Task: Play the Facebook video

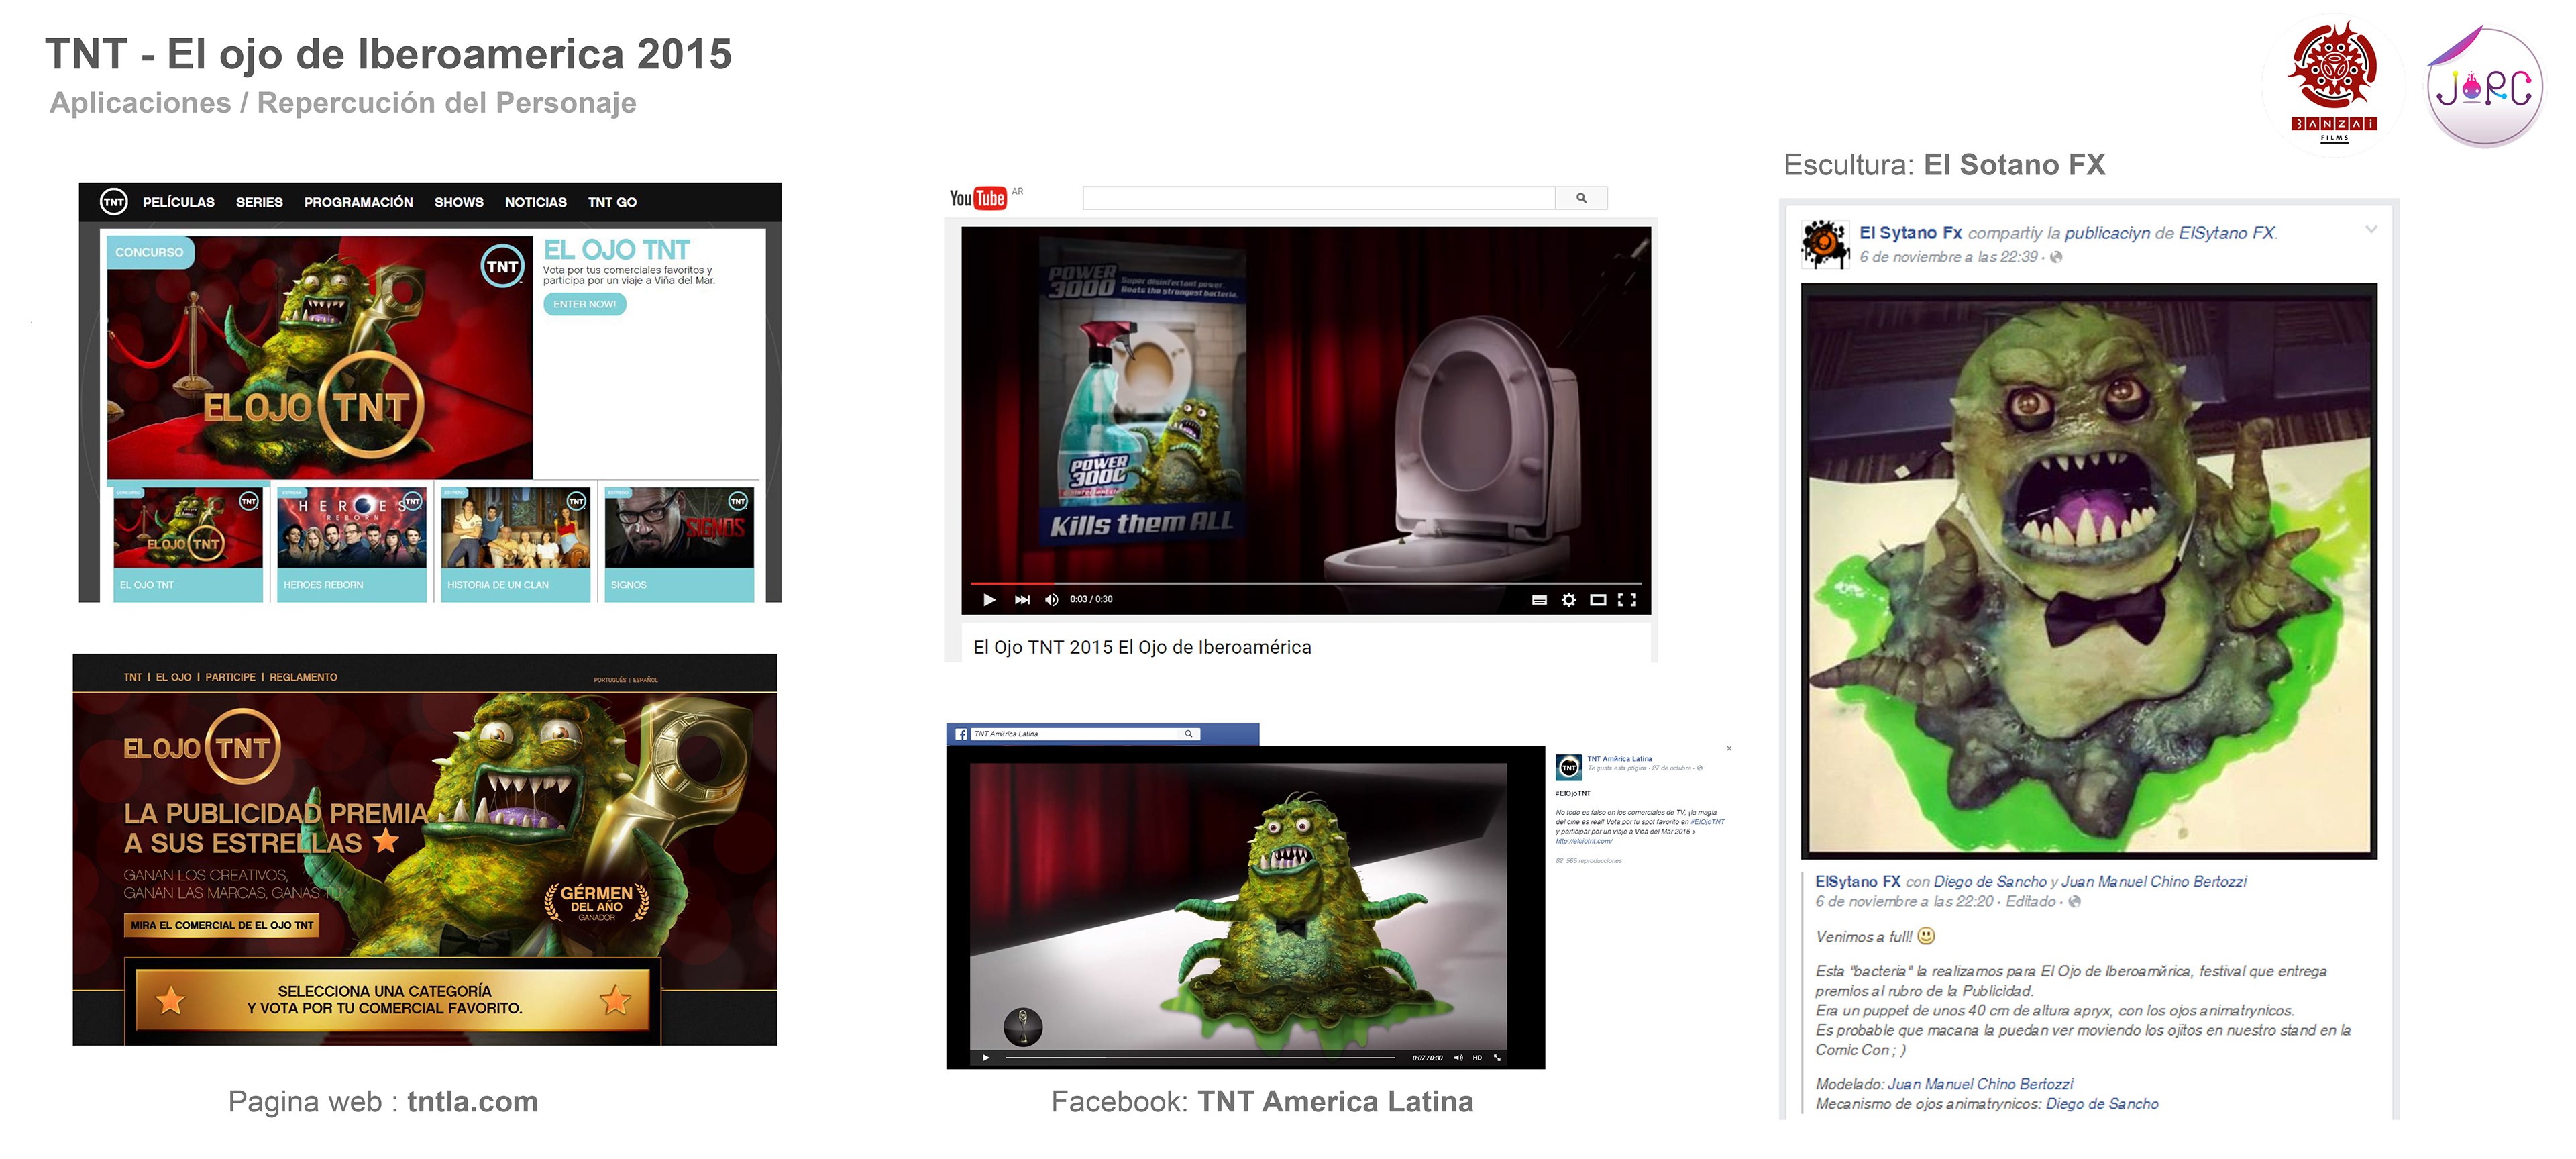Action: (986, 1057)
